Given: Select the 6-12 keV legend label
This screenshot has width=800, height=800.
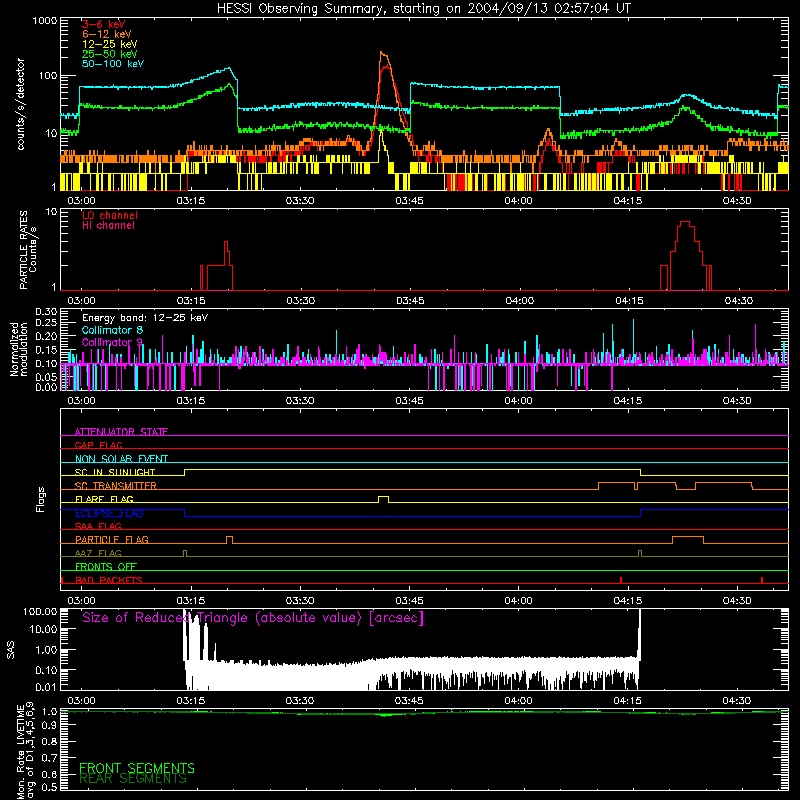Looking at the screenshot, I should click(106, 34).
